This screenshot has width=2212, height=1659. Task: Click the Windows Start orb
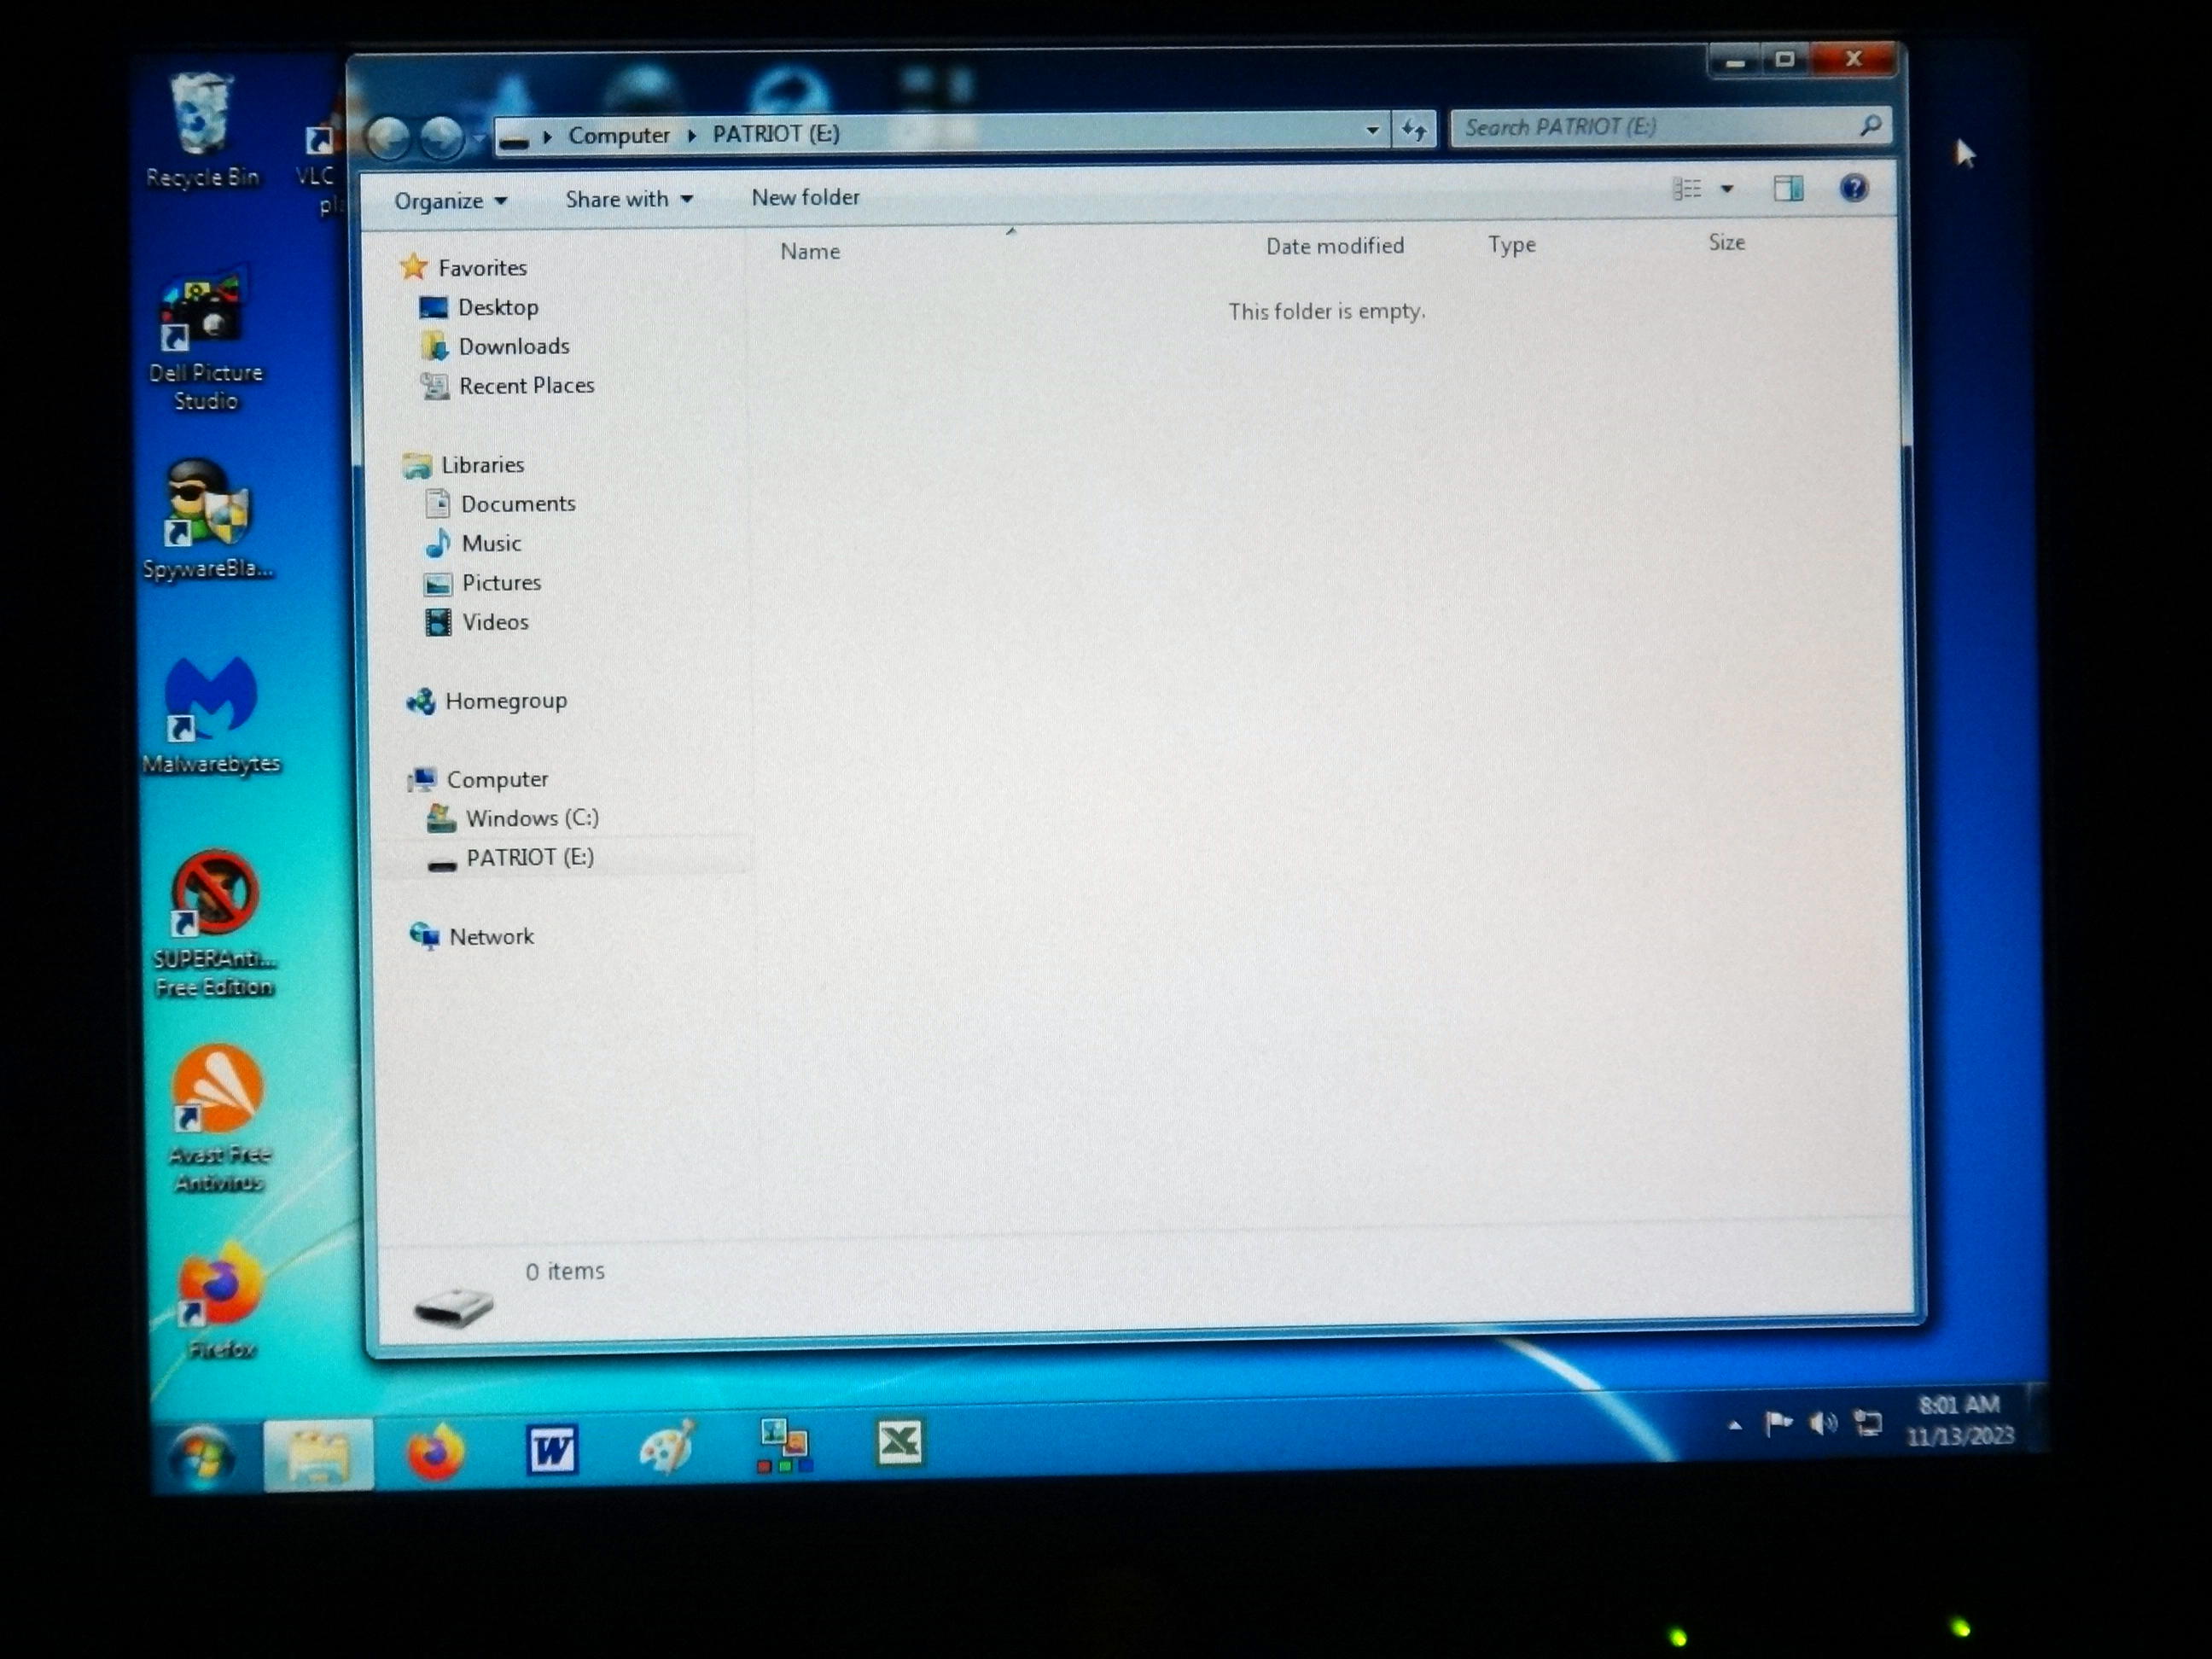[201, 1457]
